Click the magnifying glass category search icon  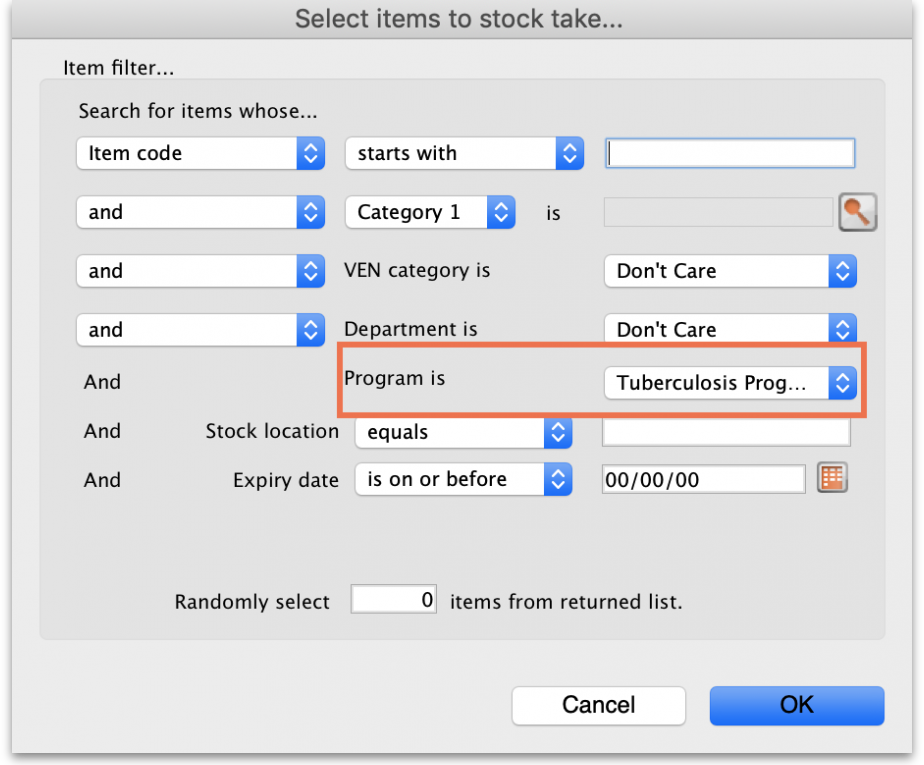[x=857, y=212]
